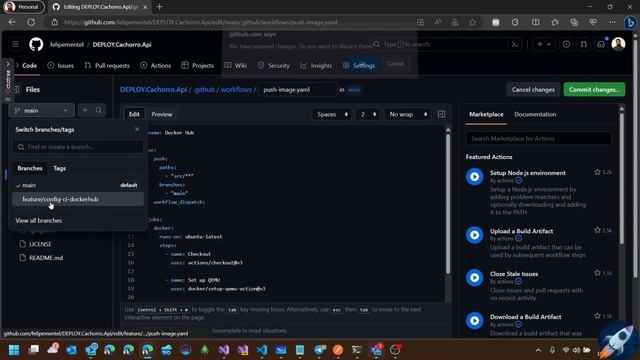Image resolution: width=640 pixels, height=360 pixels.
Task: Focus the Find or create a branch field
Action: click(x=78, y=147)
